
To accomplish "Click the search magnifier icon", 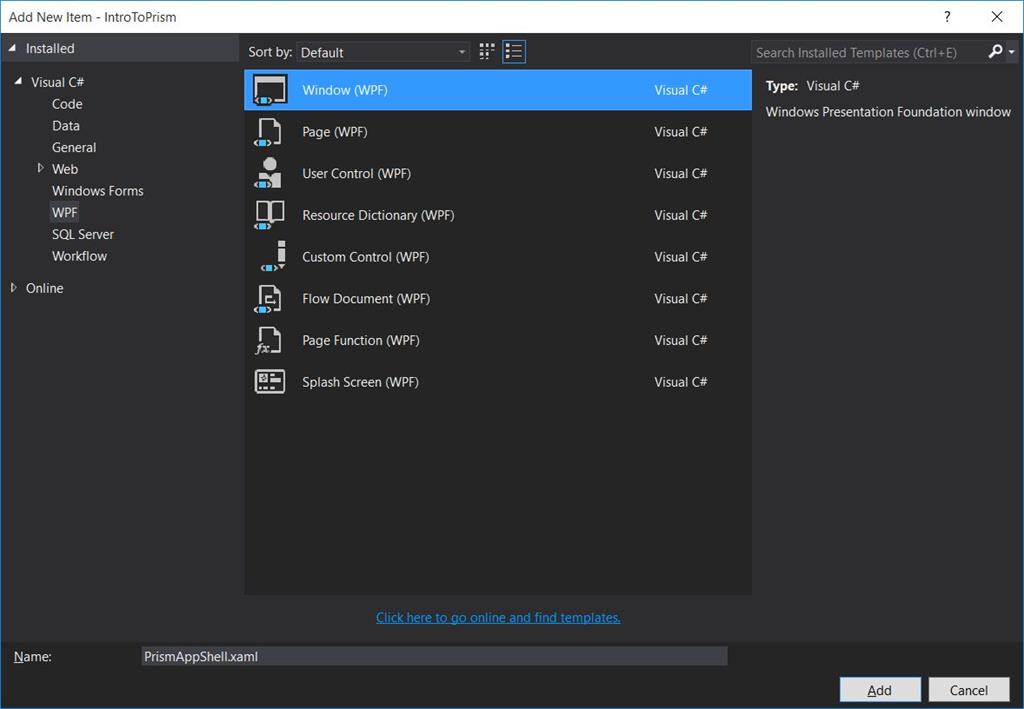I will [995, 52].
